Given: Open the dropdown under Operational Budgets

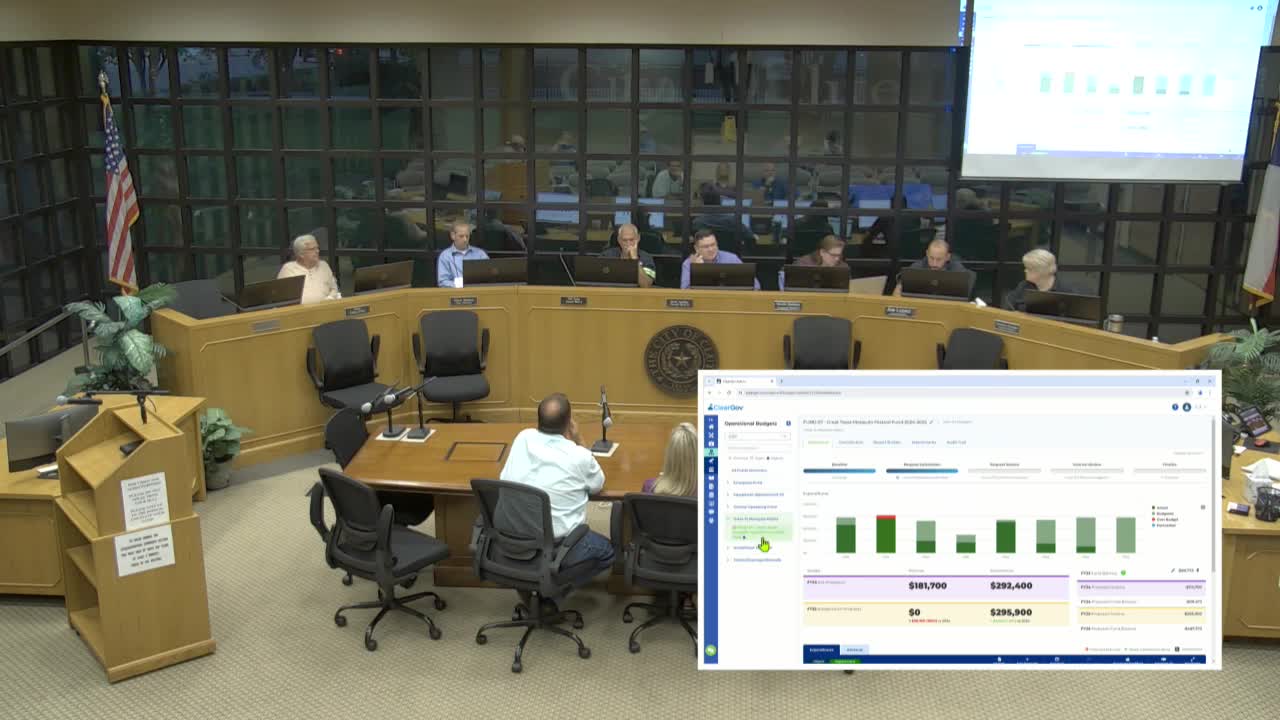Looking at the screenshot, I should pyautogui.click(x=758, y=436).
